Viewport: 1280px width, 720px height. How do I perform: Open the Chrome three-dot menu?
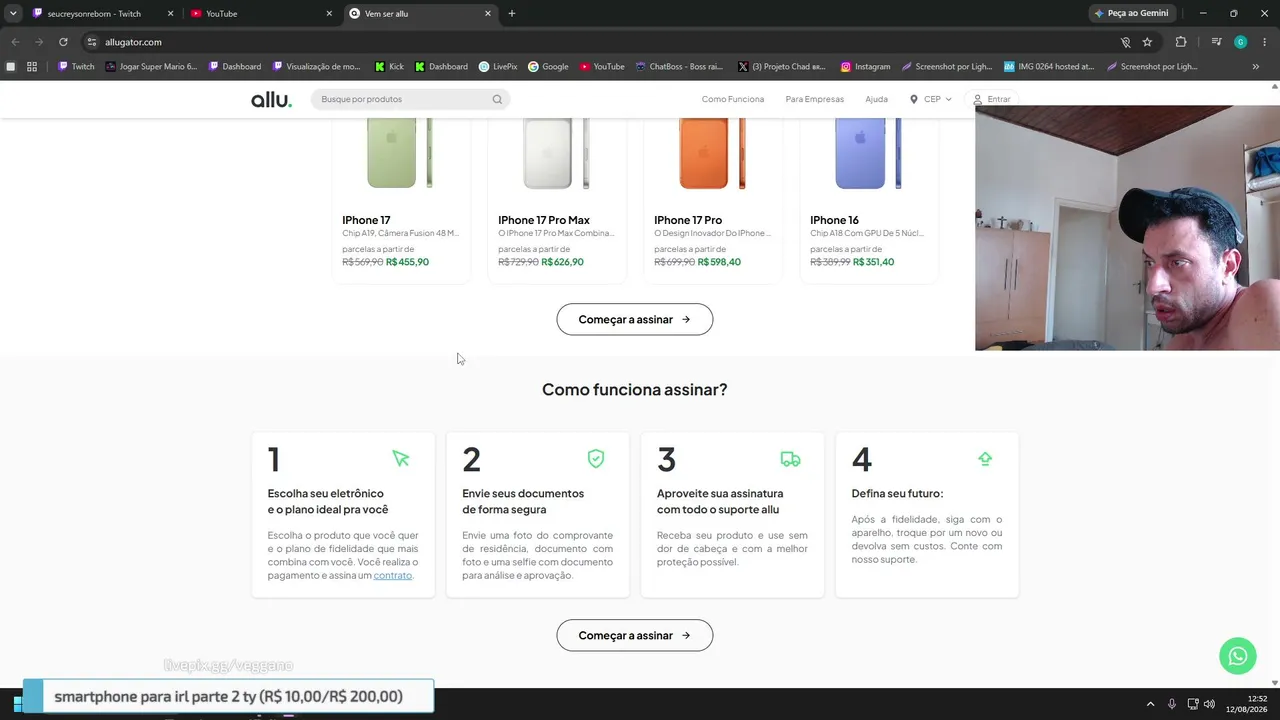coord(1264,42)
